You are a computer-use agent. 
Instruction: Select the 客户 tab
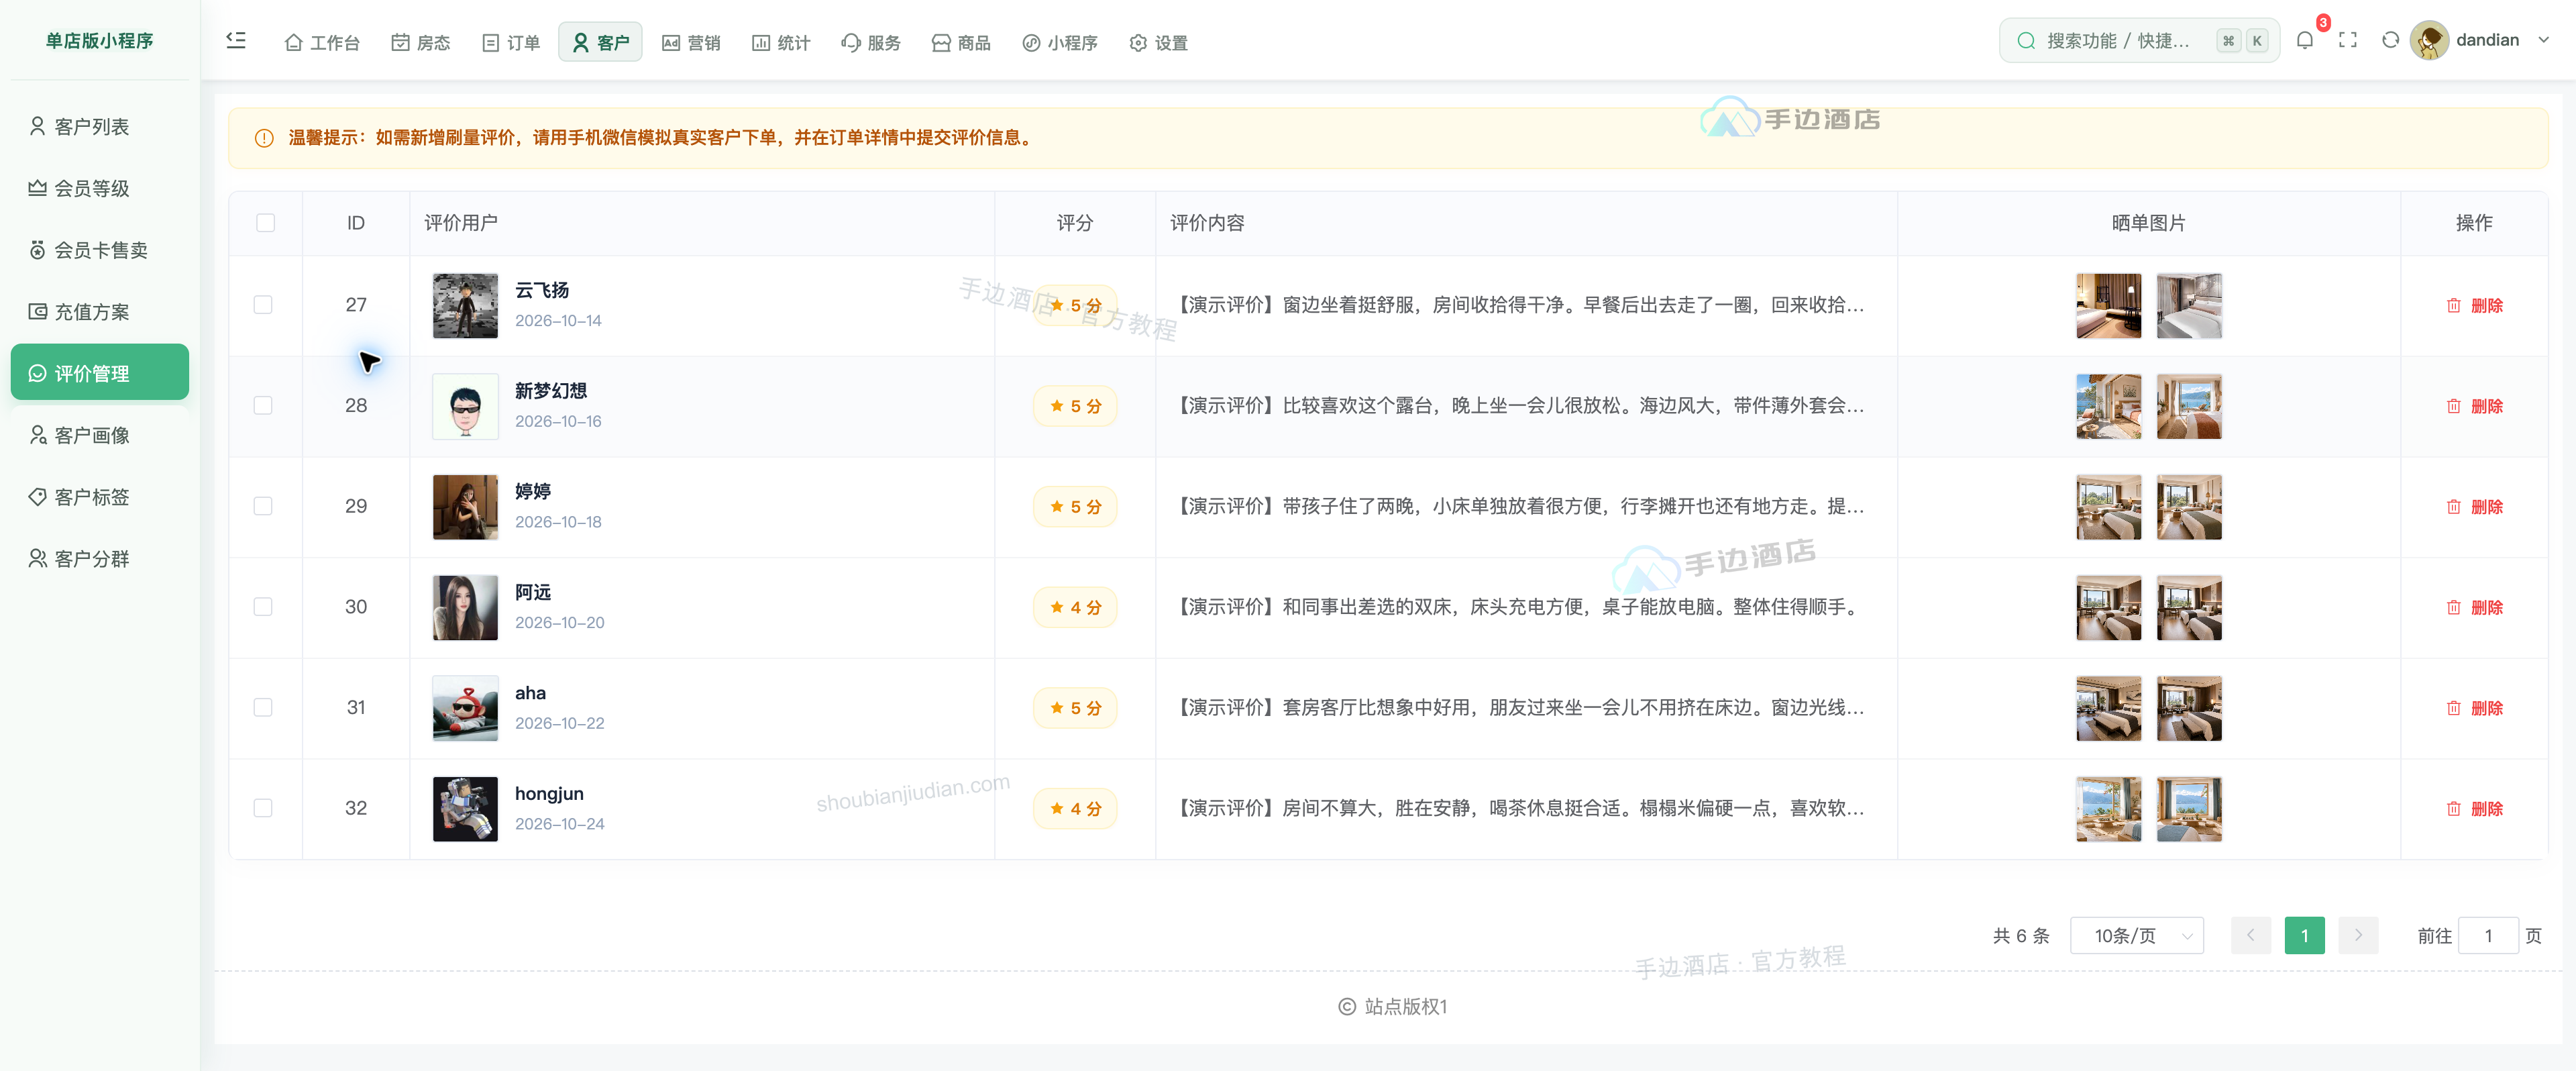[600, 42]
